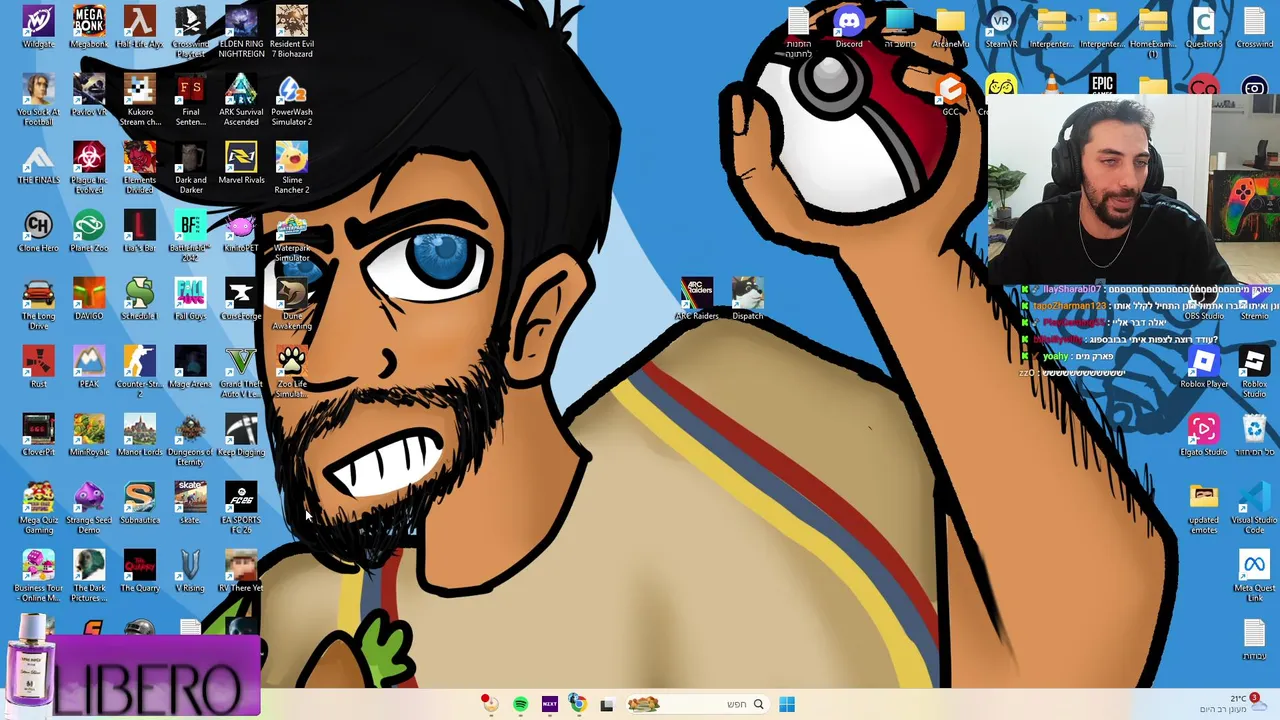Open Elden Ring Nightreign shortcut

[241, 31]
